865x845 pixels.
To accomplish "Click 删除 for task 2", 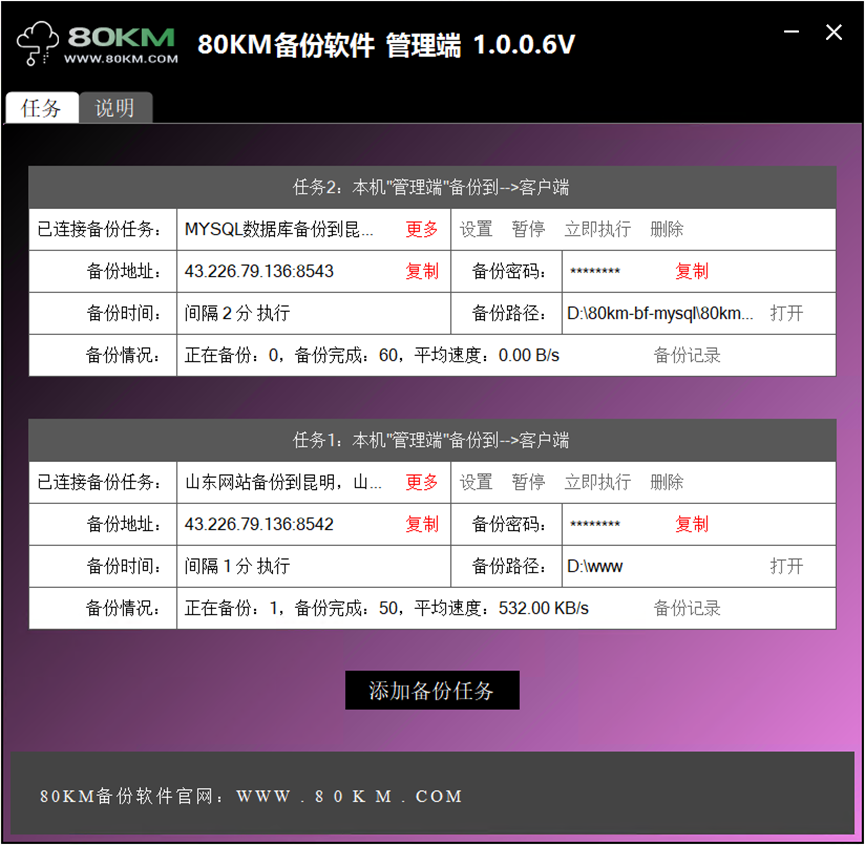I will click(666, 229).
